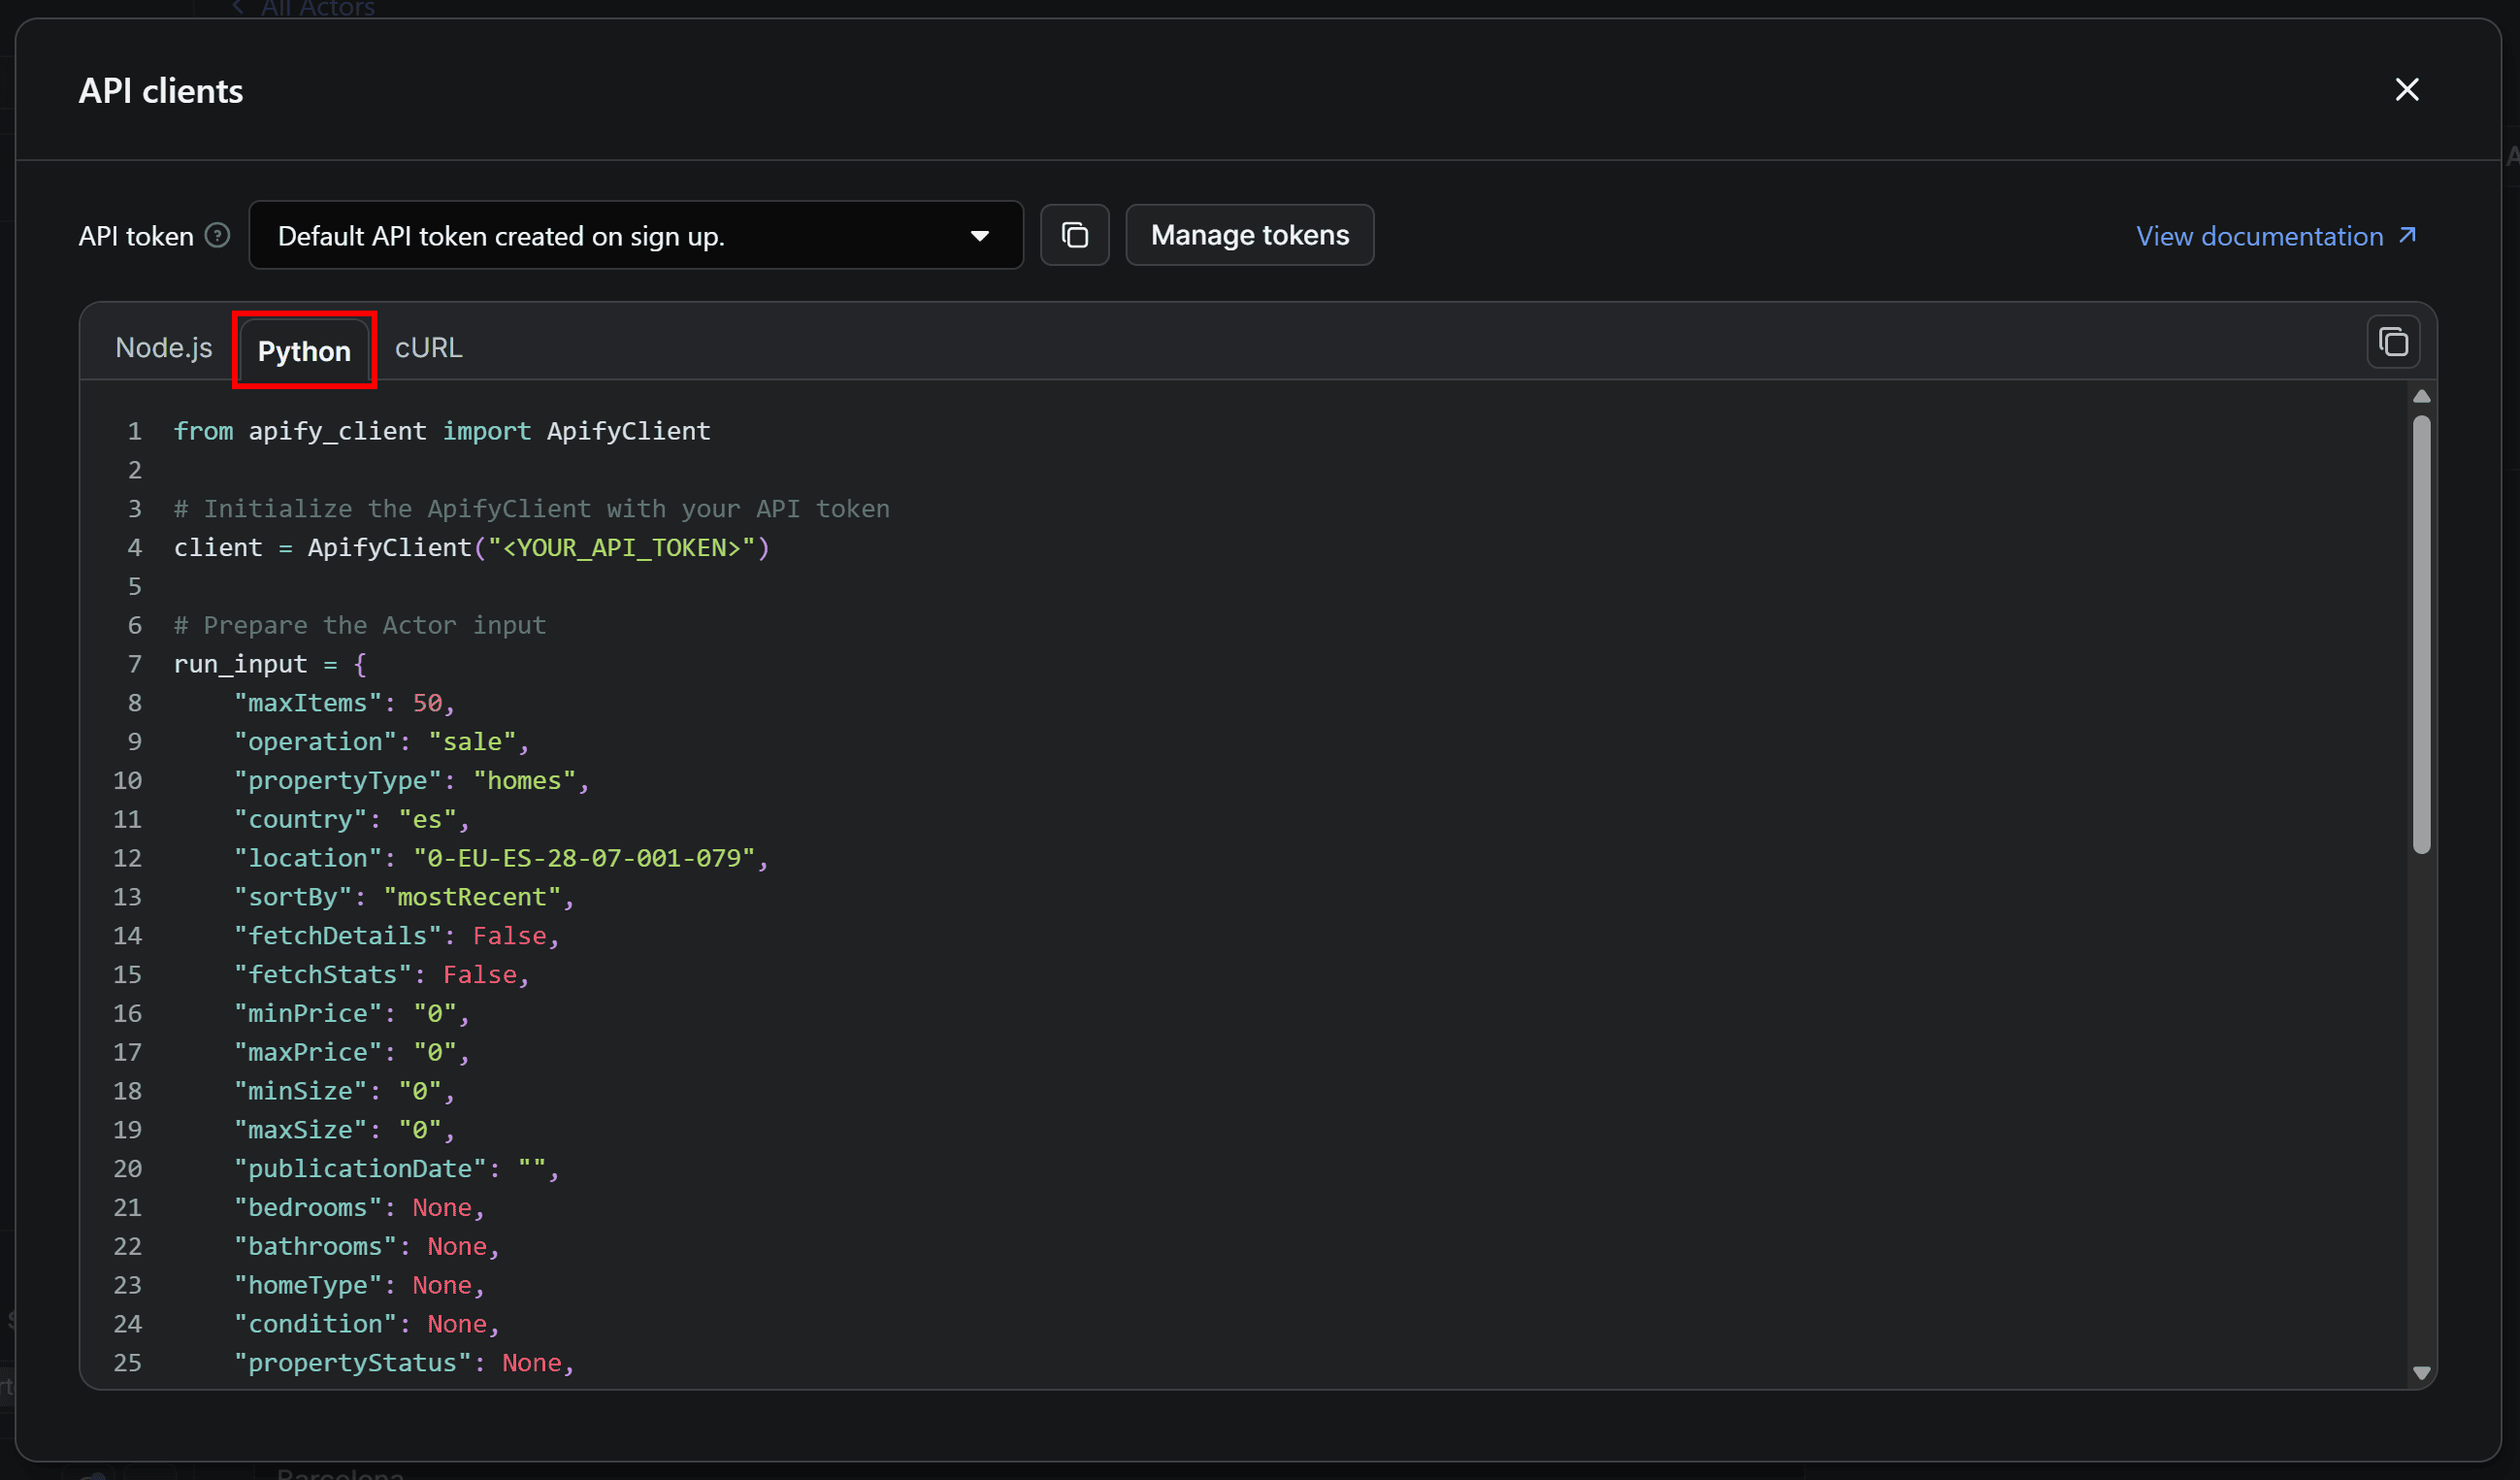Click the <YOUR_API_TOKEN> placeholder in code
The width and height of the screenshot is (2520, 1480).
(x=620, y=547)
